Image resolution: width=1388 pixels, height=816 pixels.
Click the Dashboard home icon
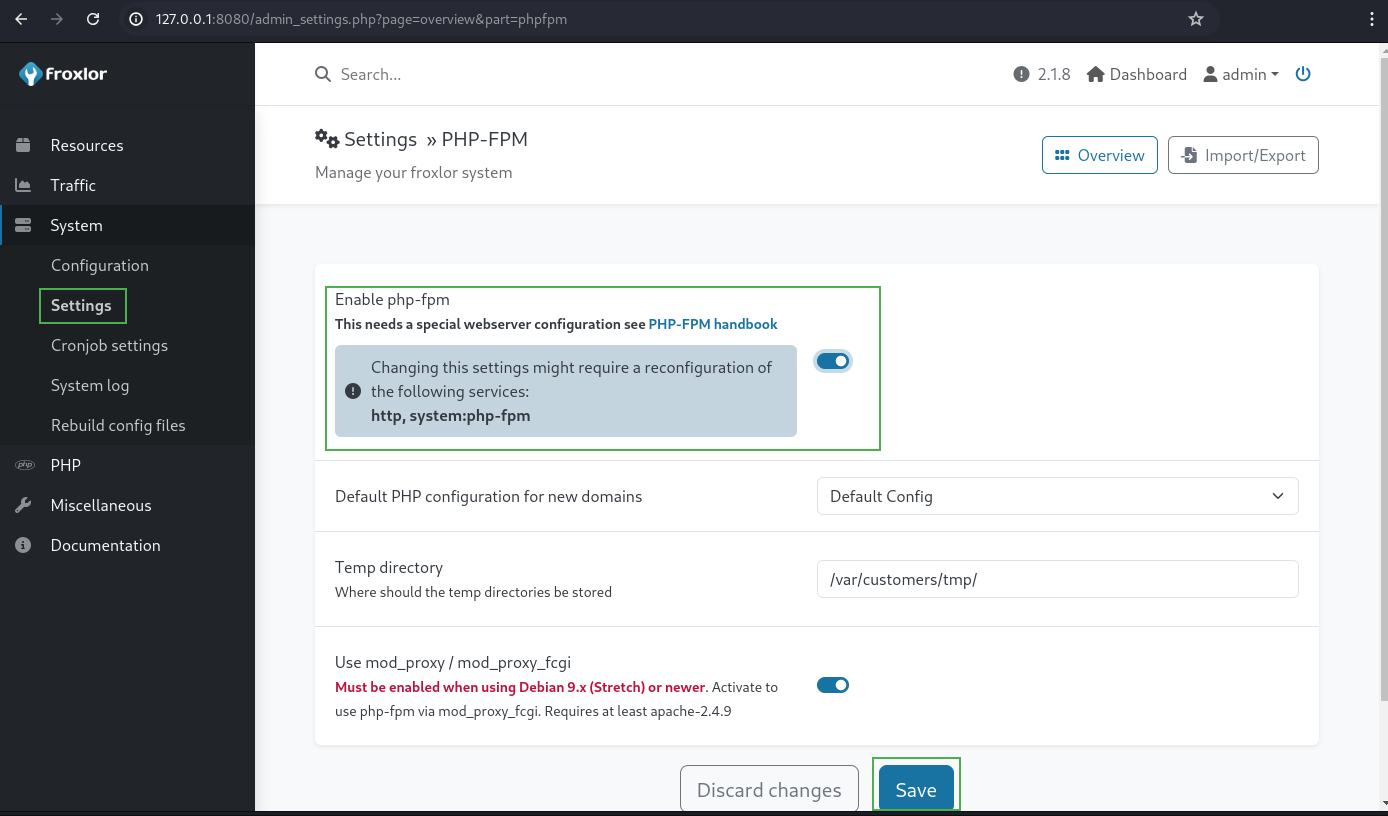(1095, 74)
